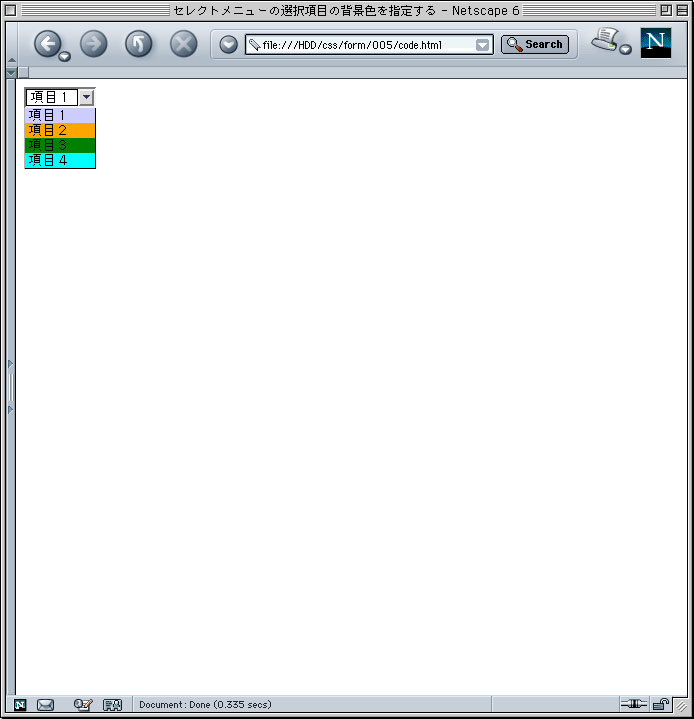Click the Netscape N logo throbber
This screenshot has width=694, height=719.
click(656, 43)
